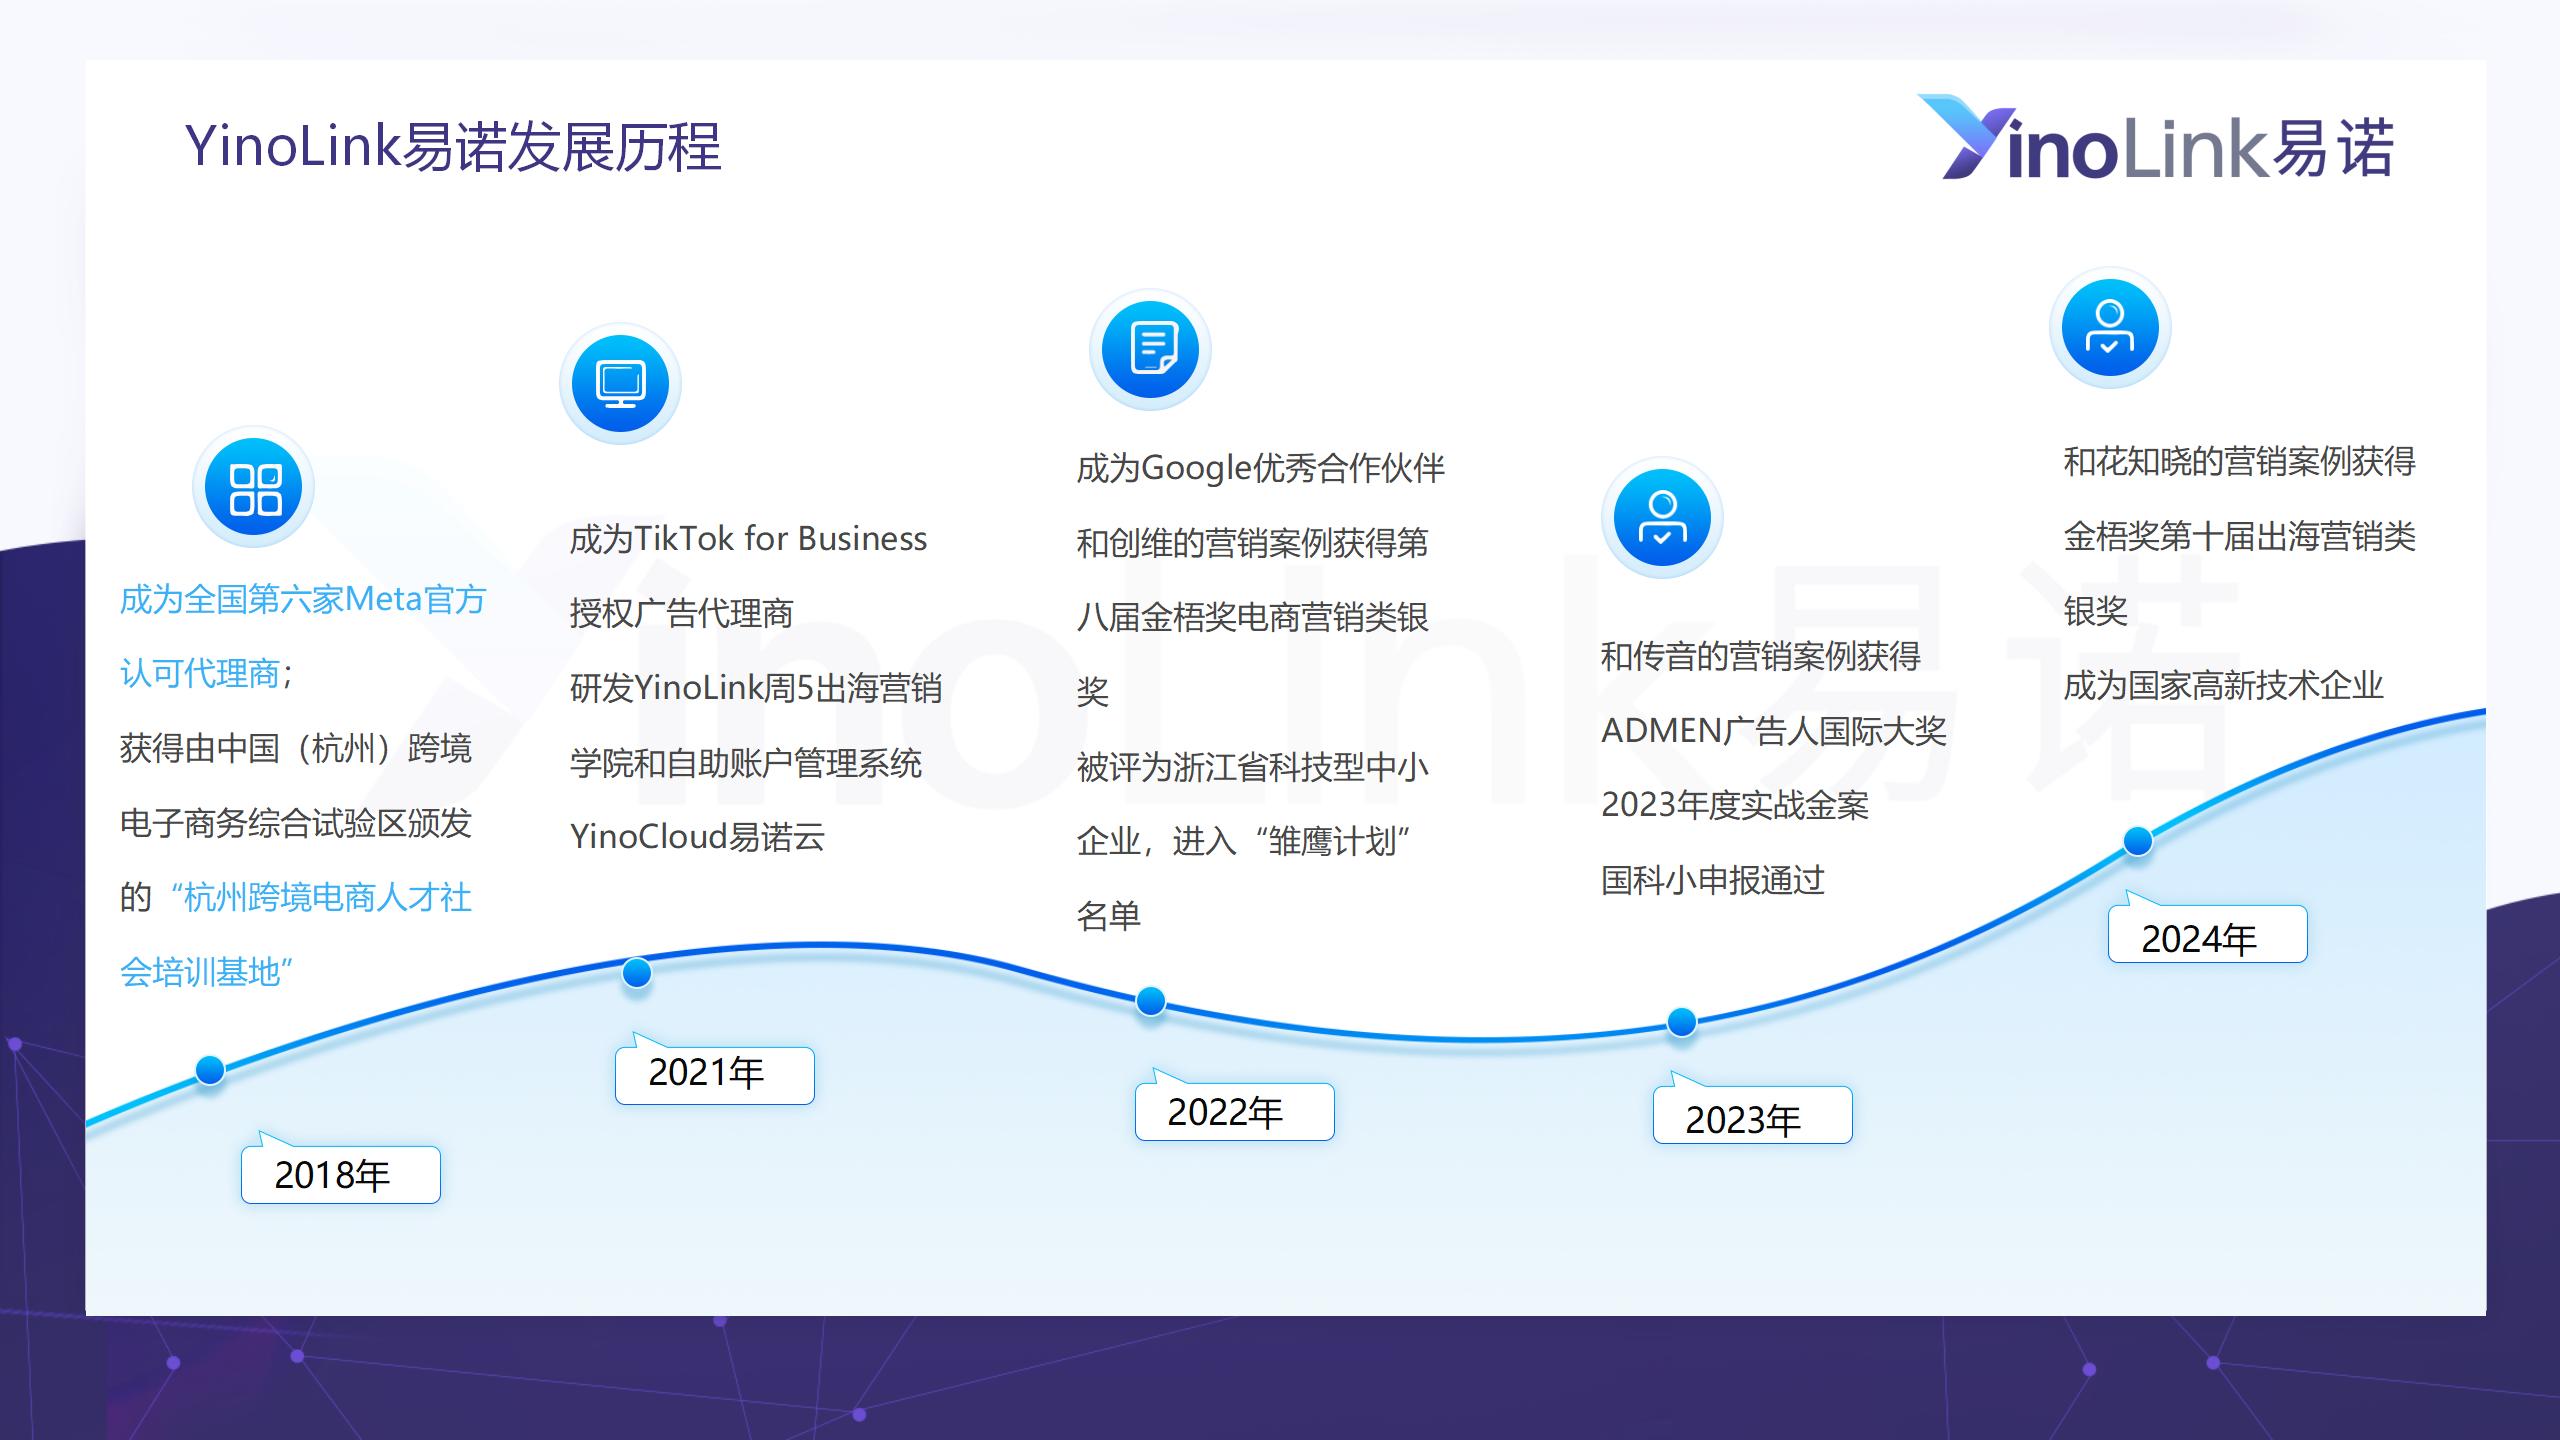Click the text 成为Google优秀合作伙伴

1260,468
